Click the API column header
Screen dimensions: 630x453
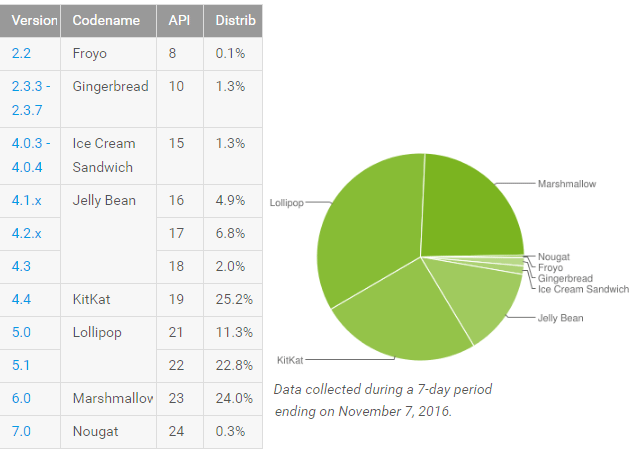(x=176, y=20)
